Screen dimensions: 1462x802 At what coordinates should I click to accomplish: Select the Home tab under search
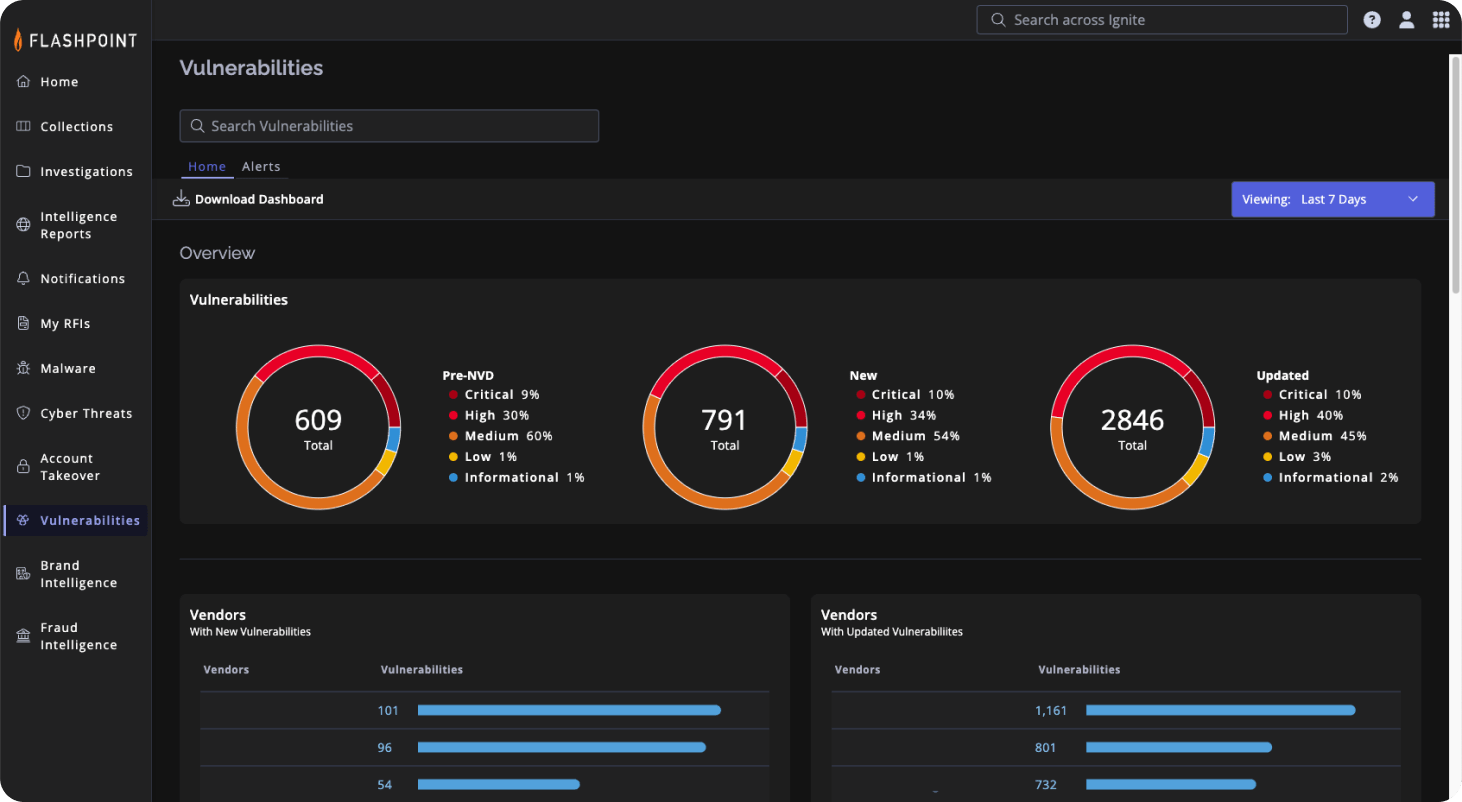coord(207,166)
